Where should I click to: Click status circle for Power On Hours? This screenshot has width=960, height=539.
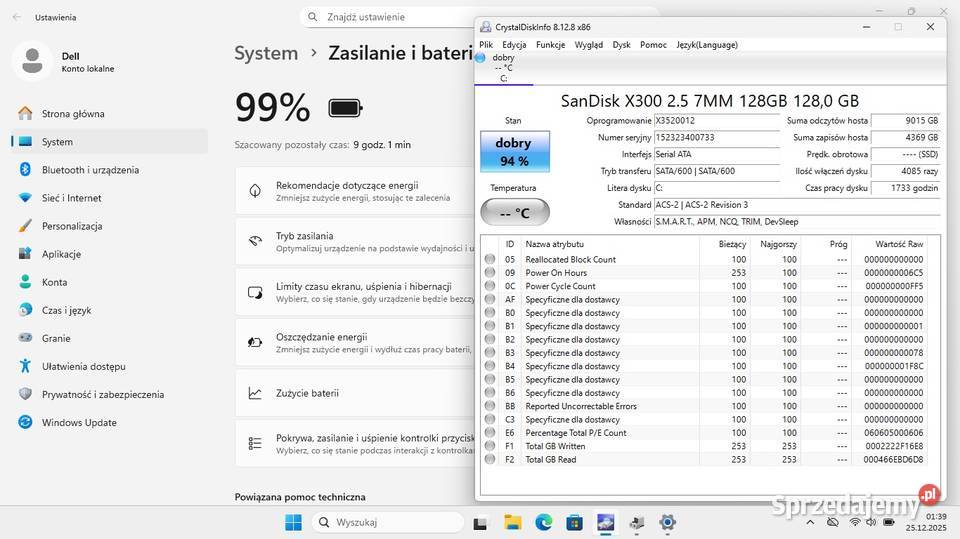point(490,273)
